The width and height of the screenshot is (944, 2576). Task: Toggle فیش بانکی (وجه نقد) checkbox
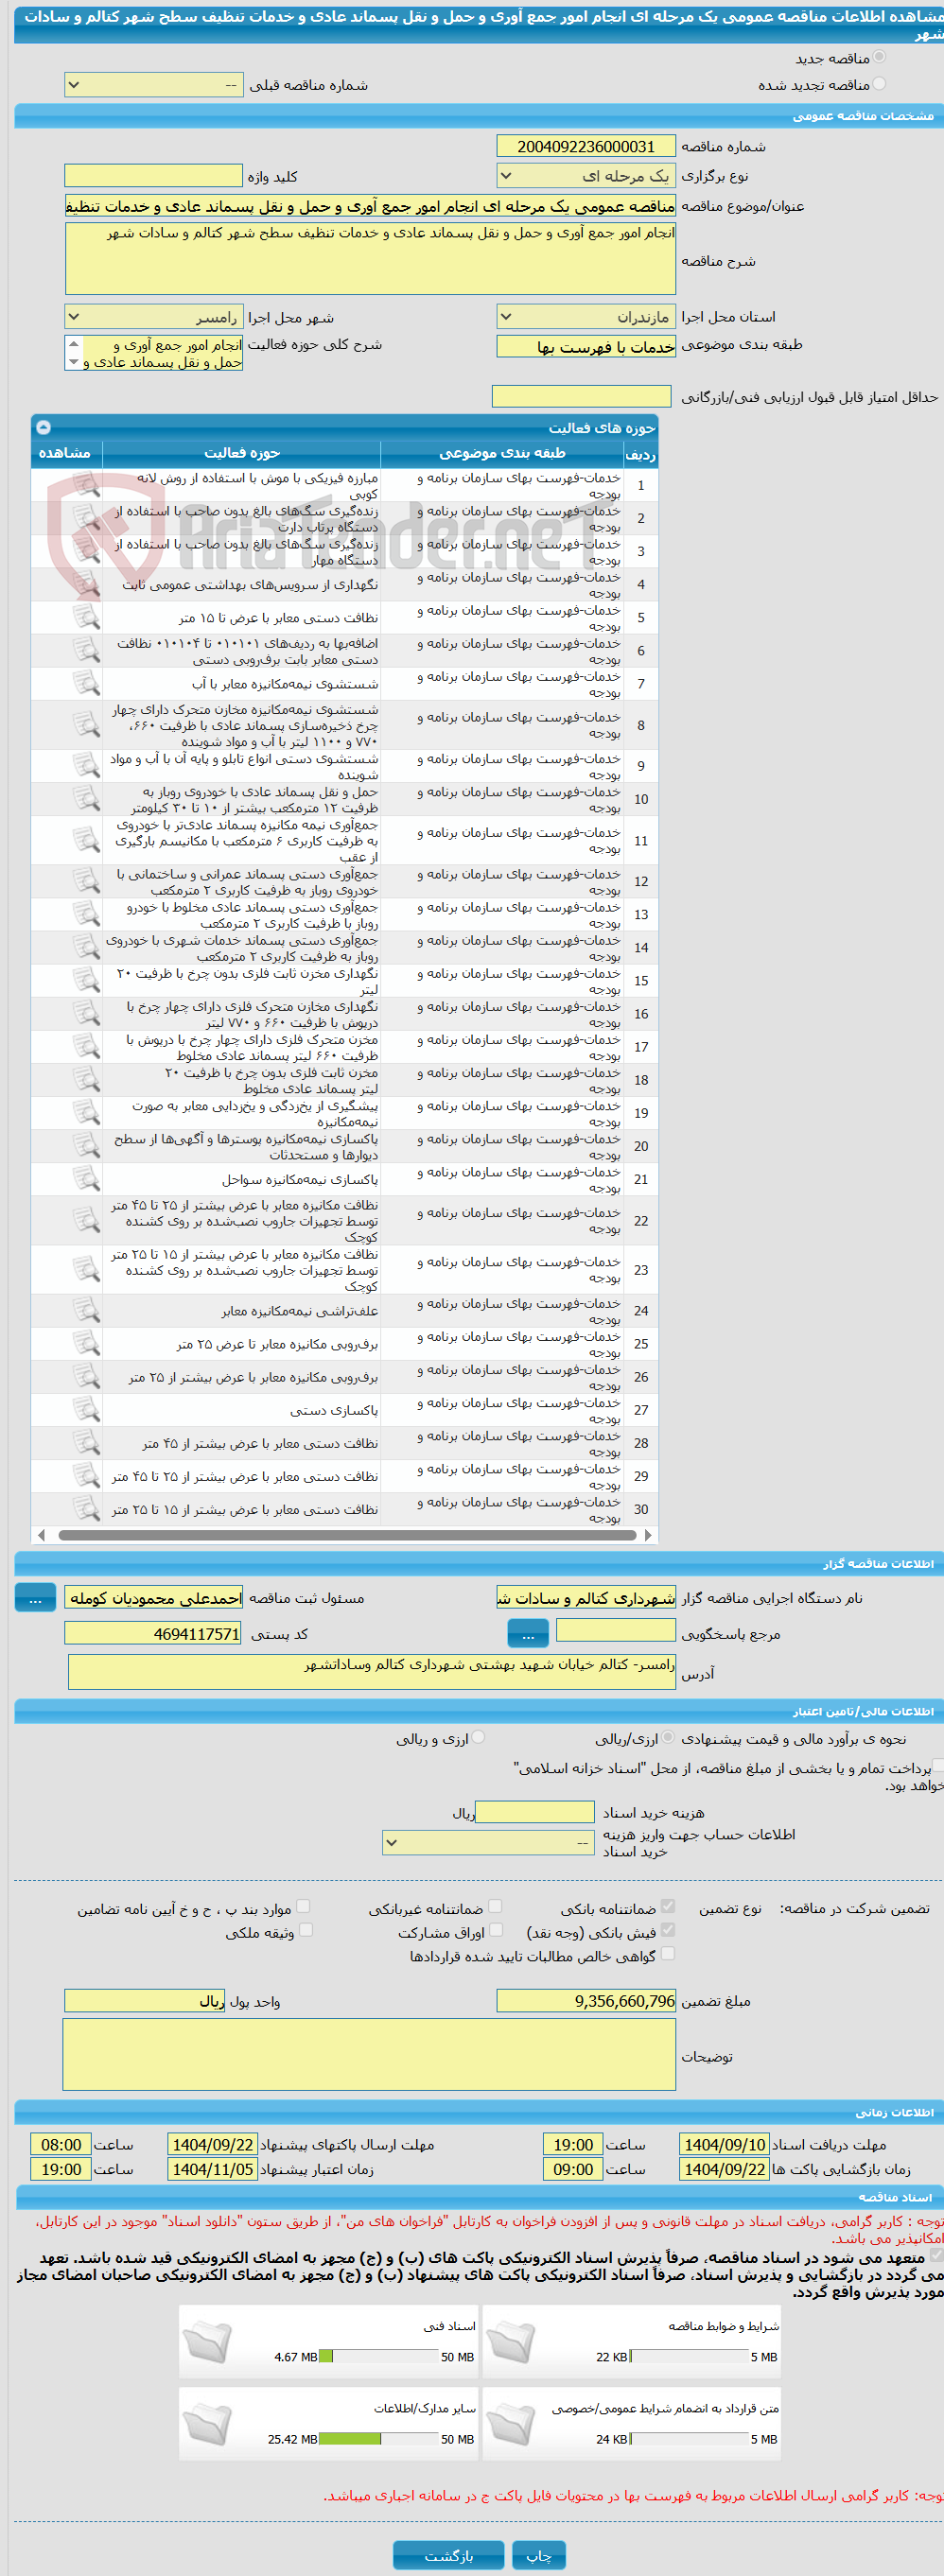(x=668, y=1930)
